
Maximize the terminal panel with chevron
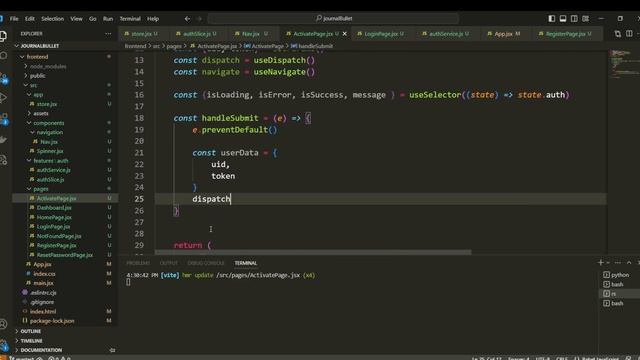[x=629, y=262]
